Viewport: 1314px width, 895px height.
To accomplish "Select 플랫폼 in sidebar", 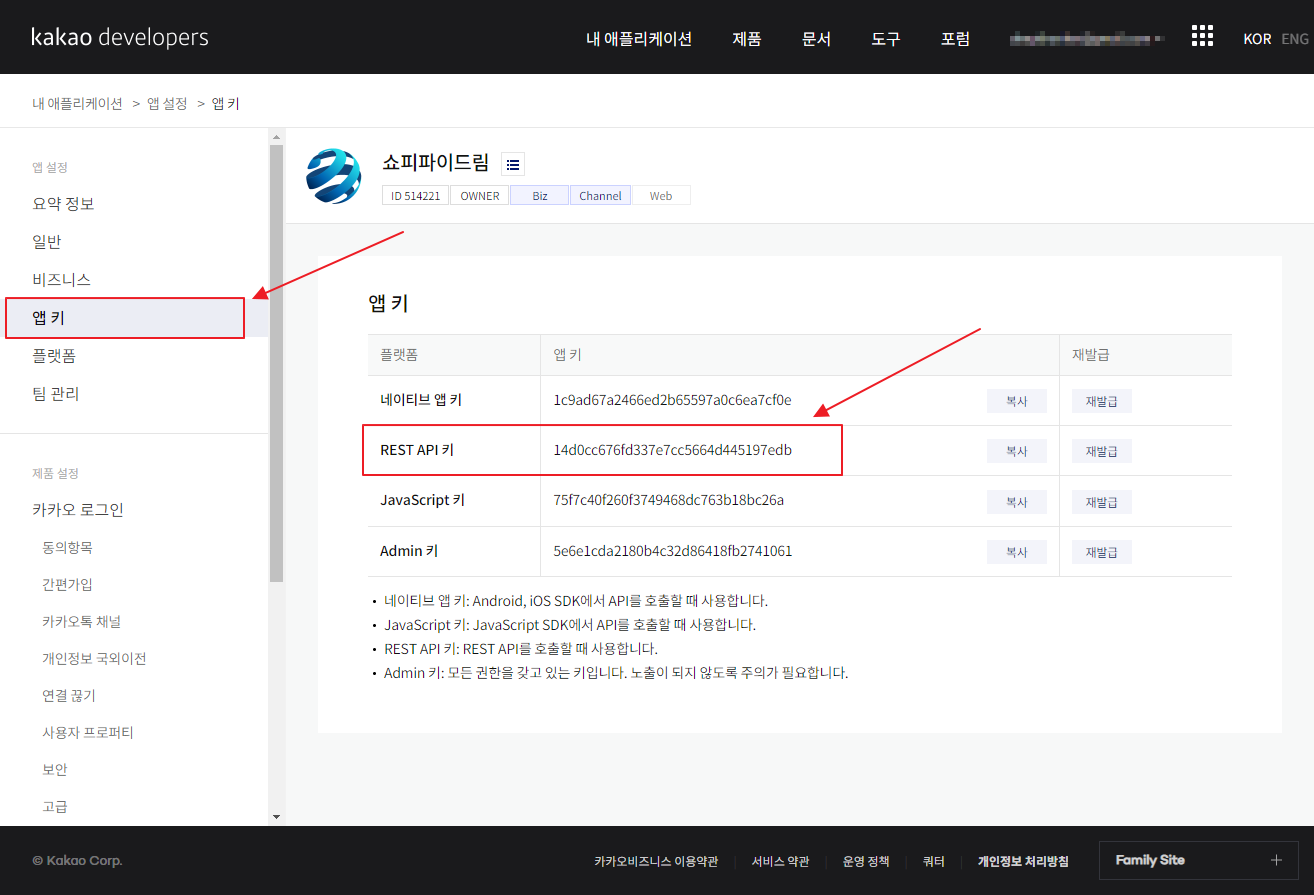I will pos(54,356).
